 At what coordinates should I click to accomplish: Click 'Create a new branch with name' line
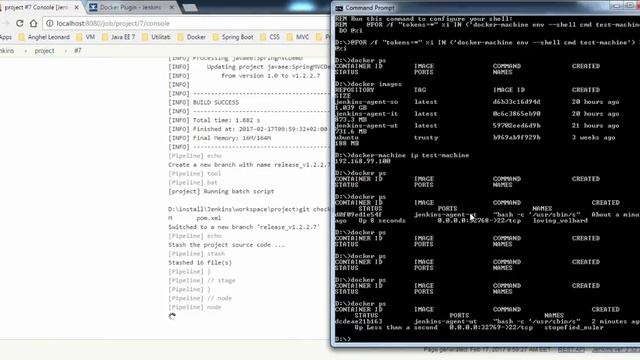tap(249, 165)
